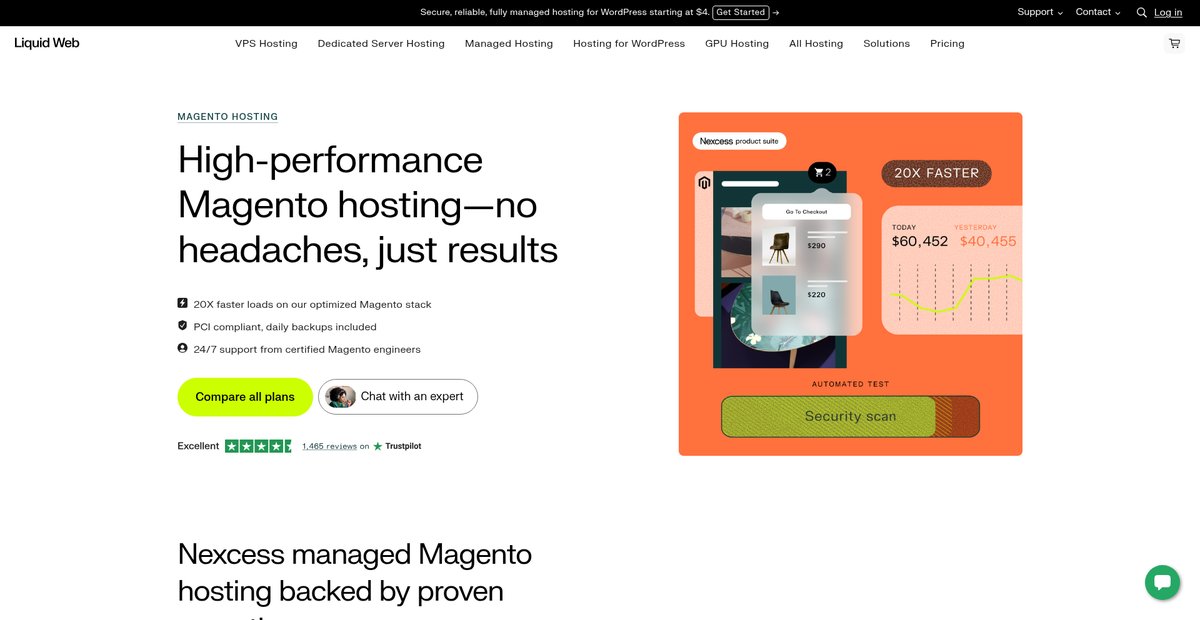This screenshot has width=1200, height=620.
Task: Open the 1,465 reviews link
Action: [x=330, y=446]
